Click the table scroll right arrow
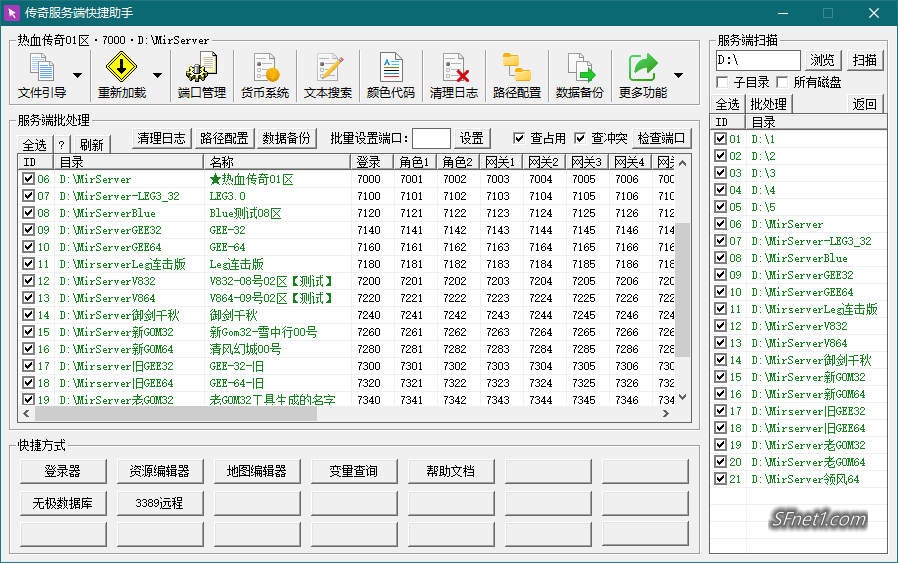The width and height of the screenshot is (898, 563). coord(665,414)
